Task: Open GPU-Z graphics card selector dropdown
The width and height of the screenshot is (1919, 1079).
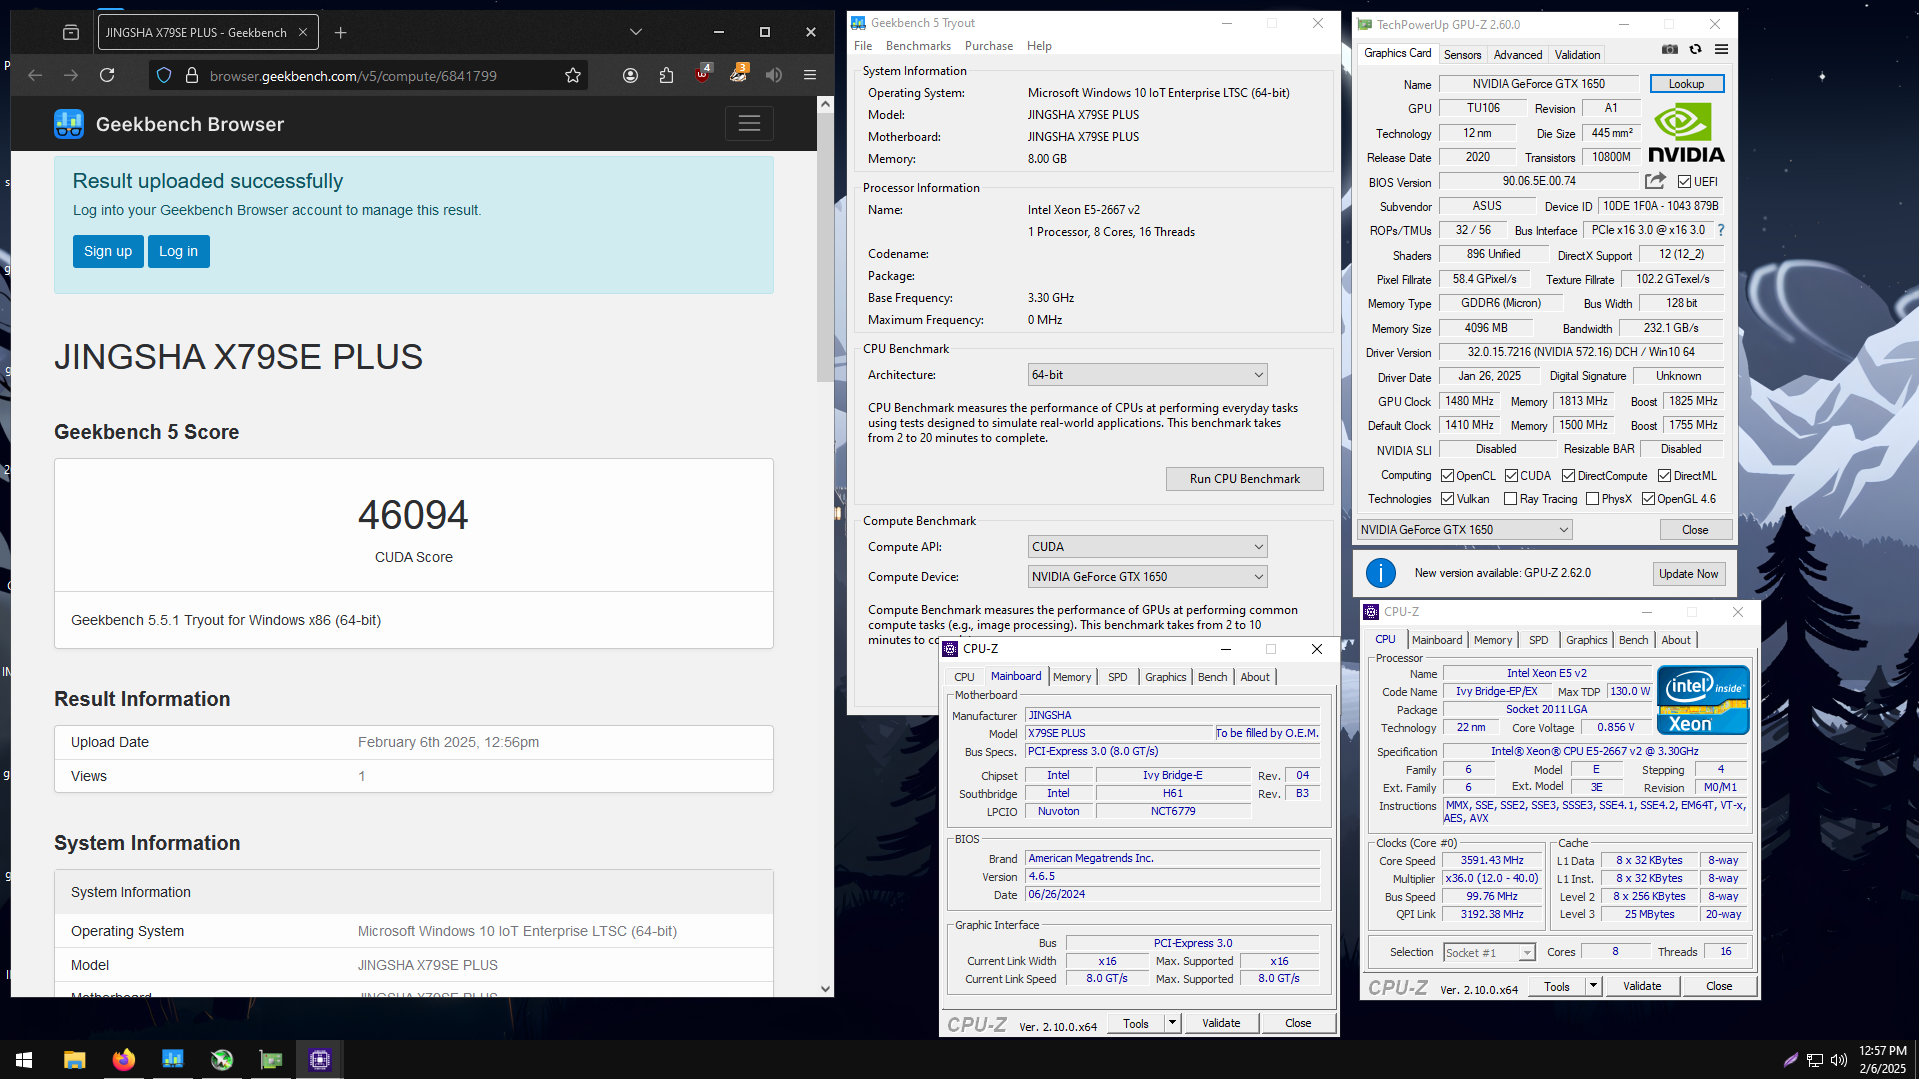Action: pos(1464,530)
